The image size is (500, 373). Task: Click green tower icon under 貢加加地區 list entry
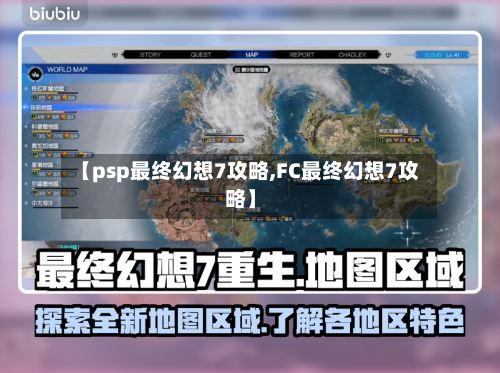tap(35, 155)
